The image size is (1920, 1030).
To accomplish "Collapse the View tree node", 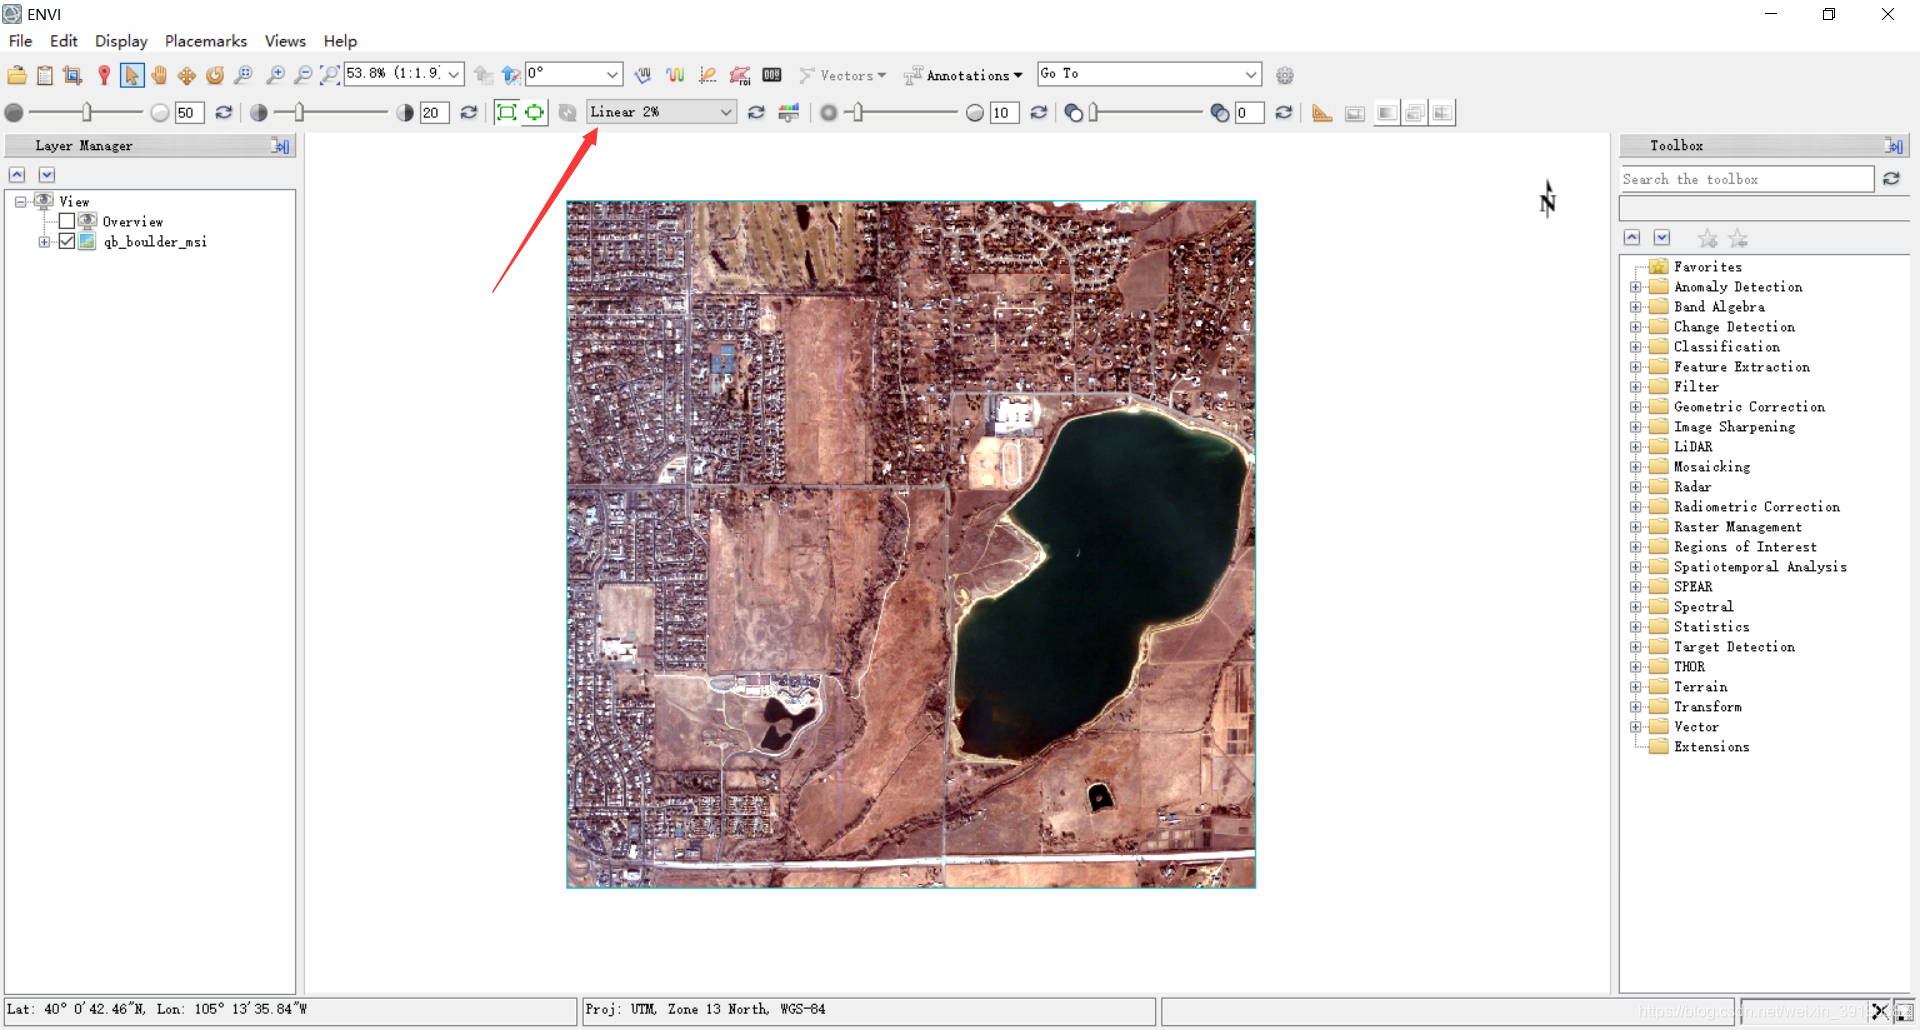I will tap(20, 202).
